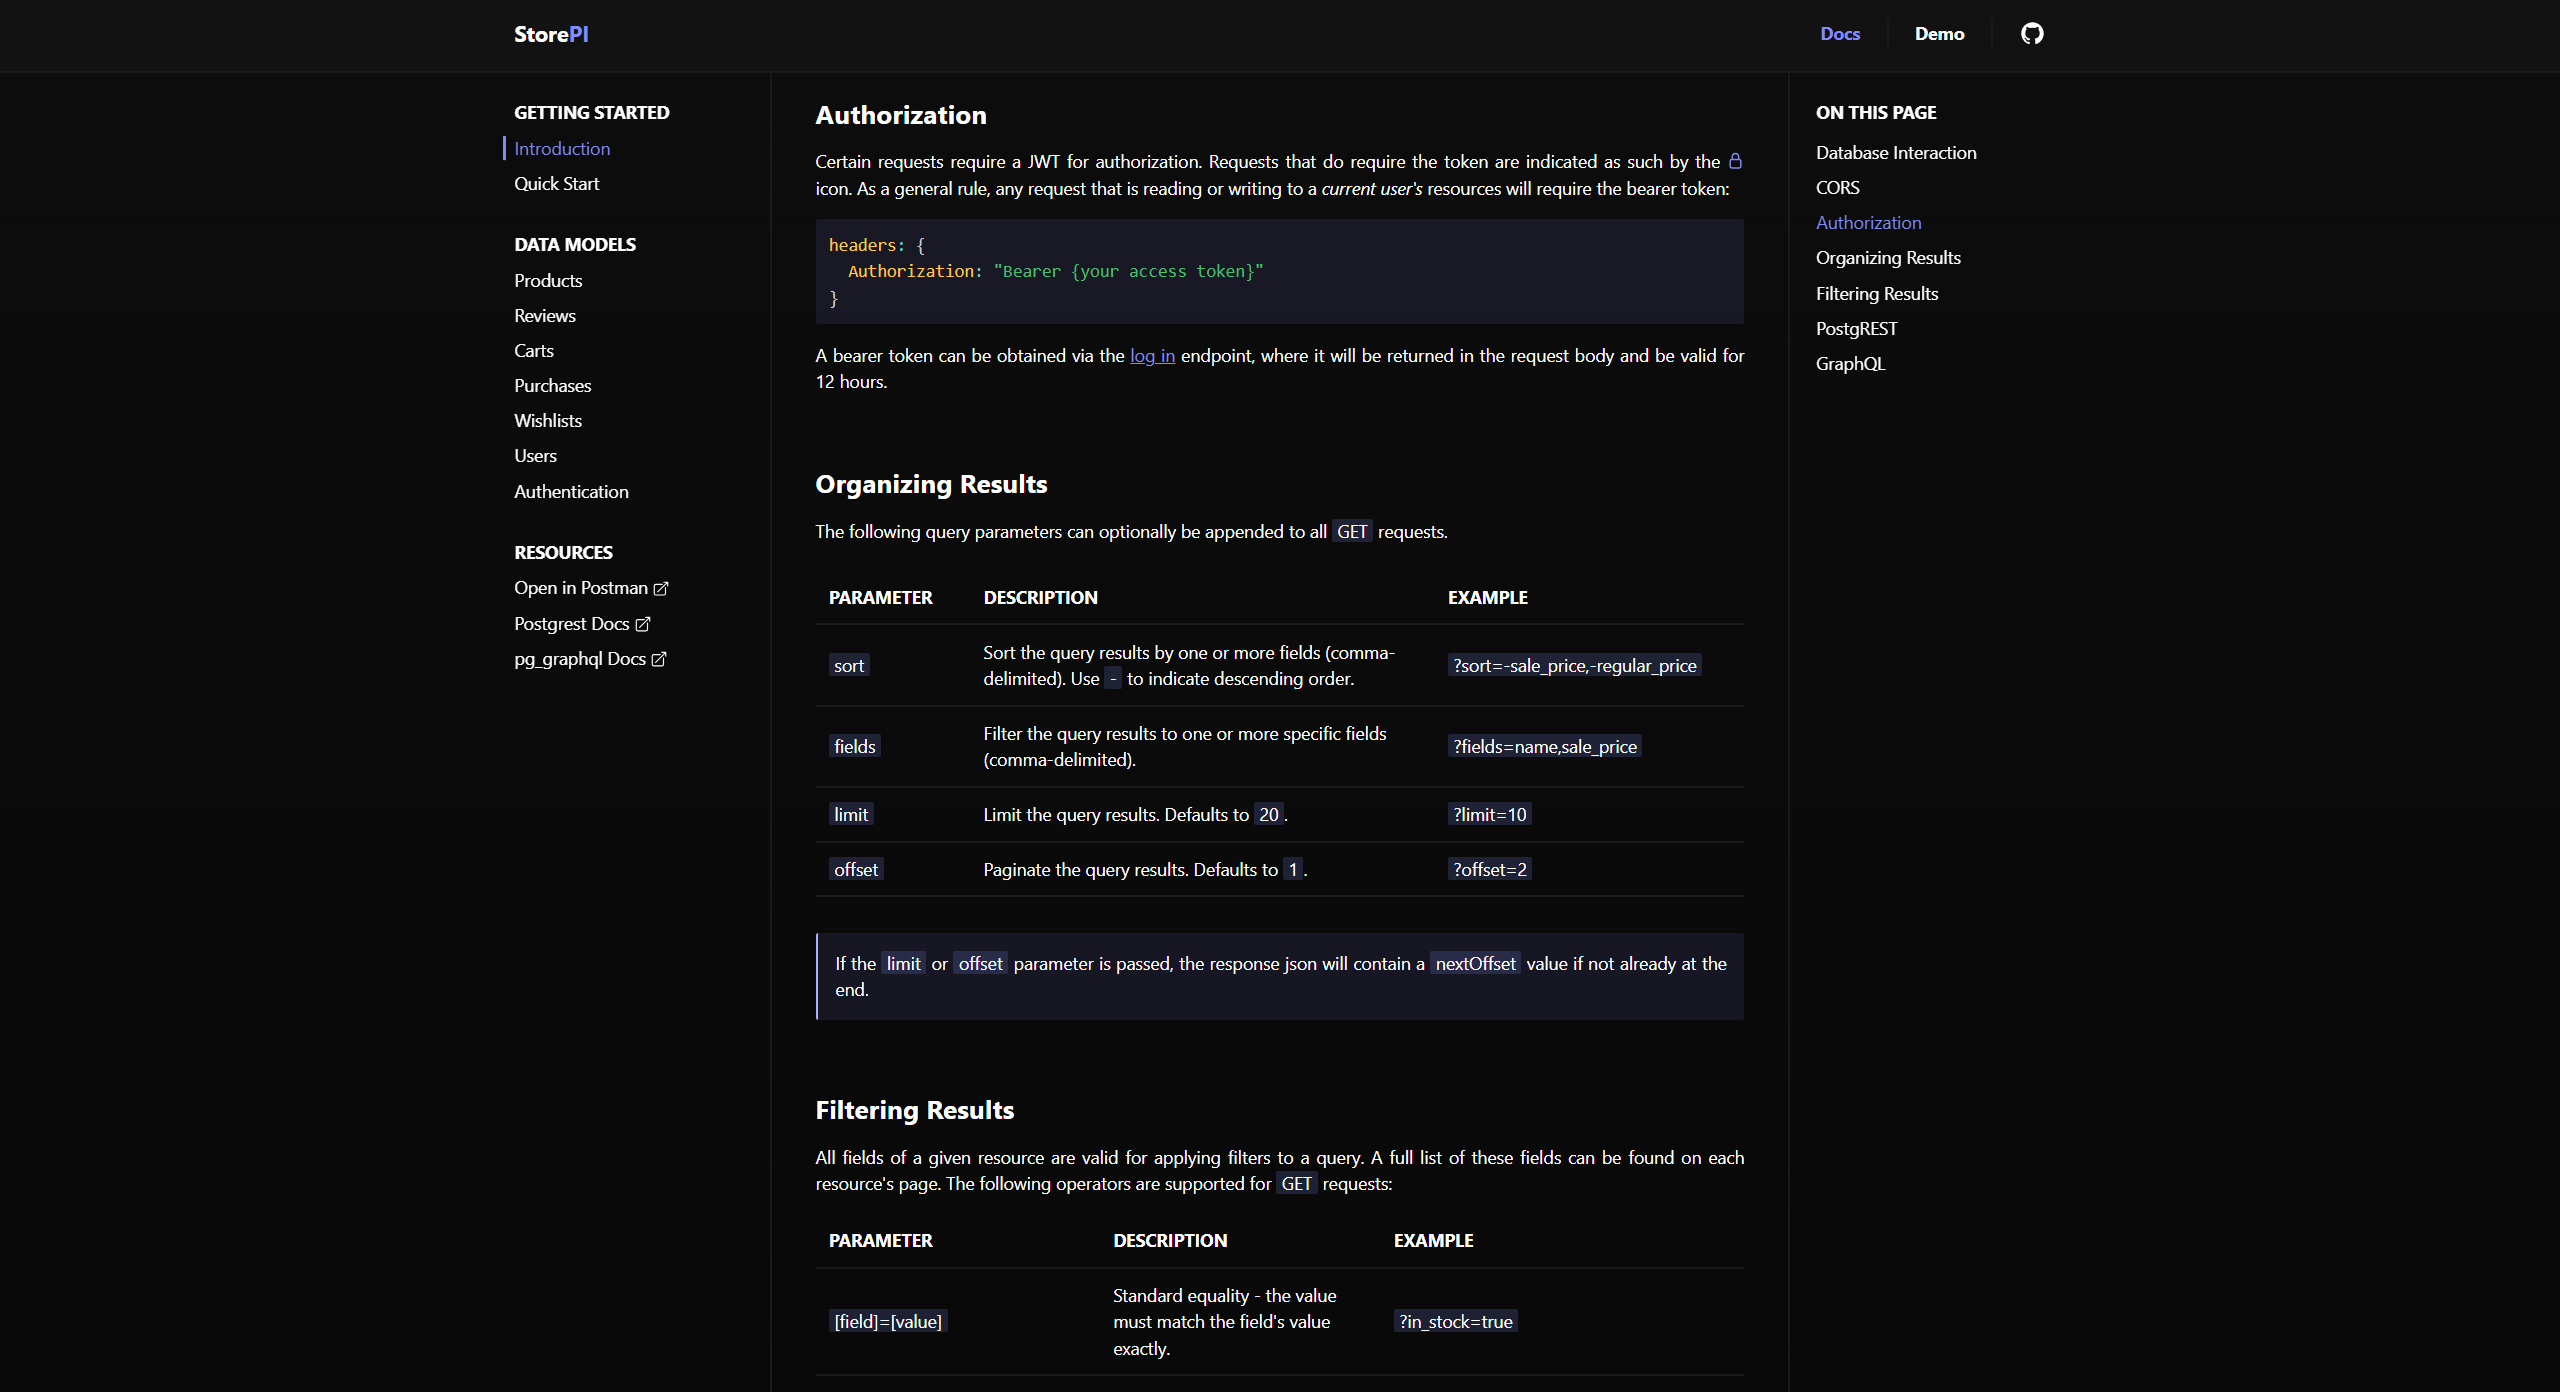Go to the Users section
Screen dimensions: 2560x1392
tap(535, 455)
